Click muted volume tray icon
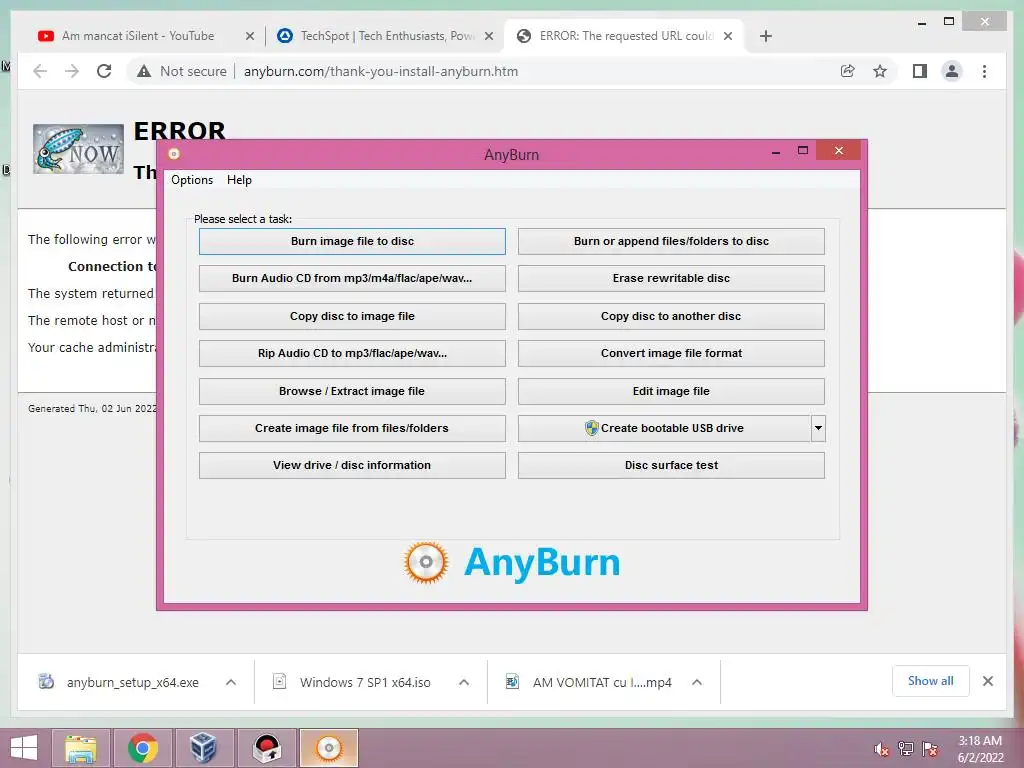Screen dimensions: 1024x768 (x=882, y=749)
